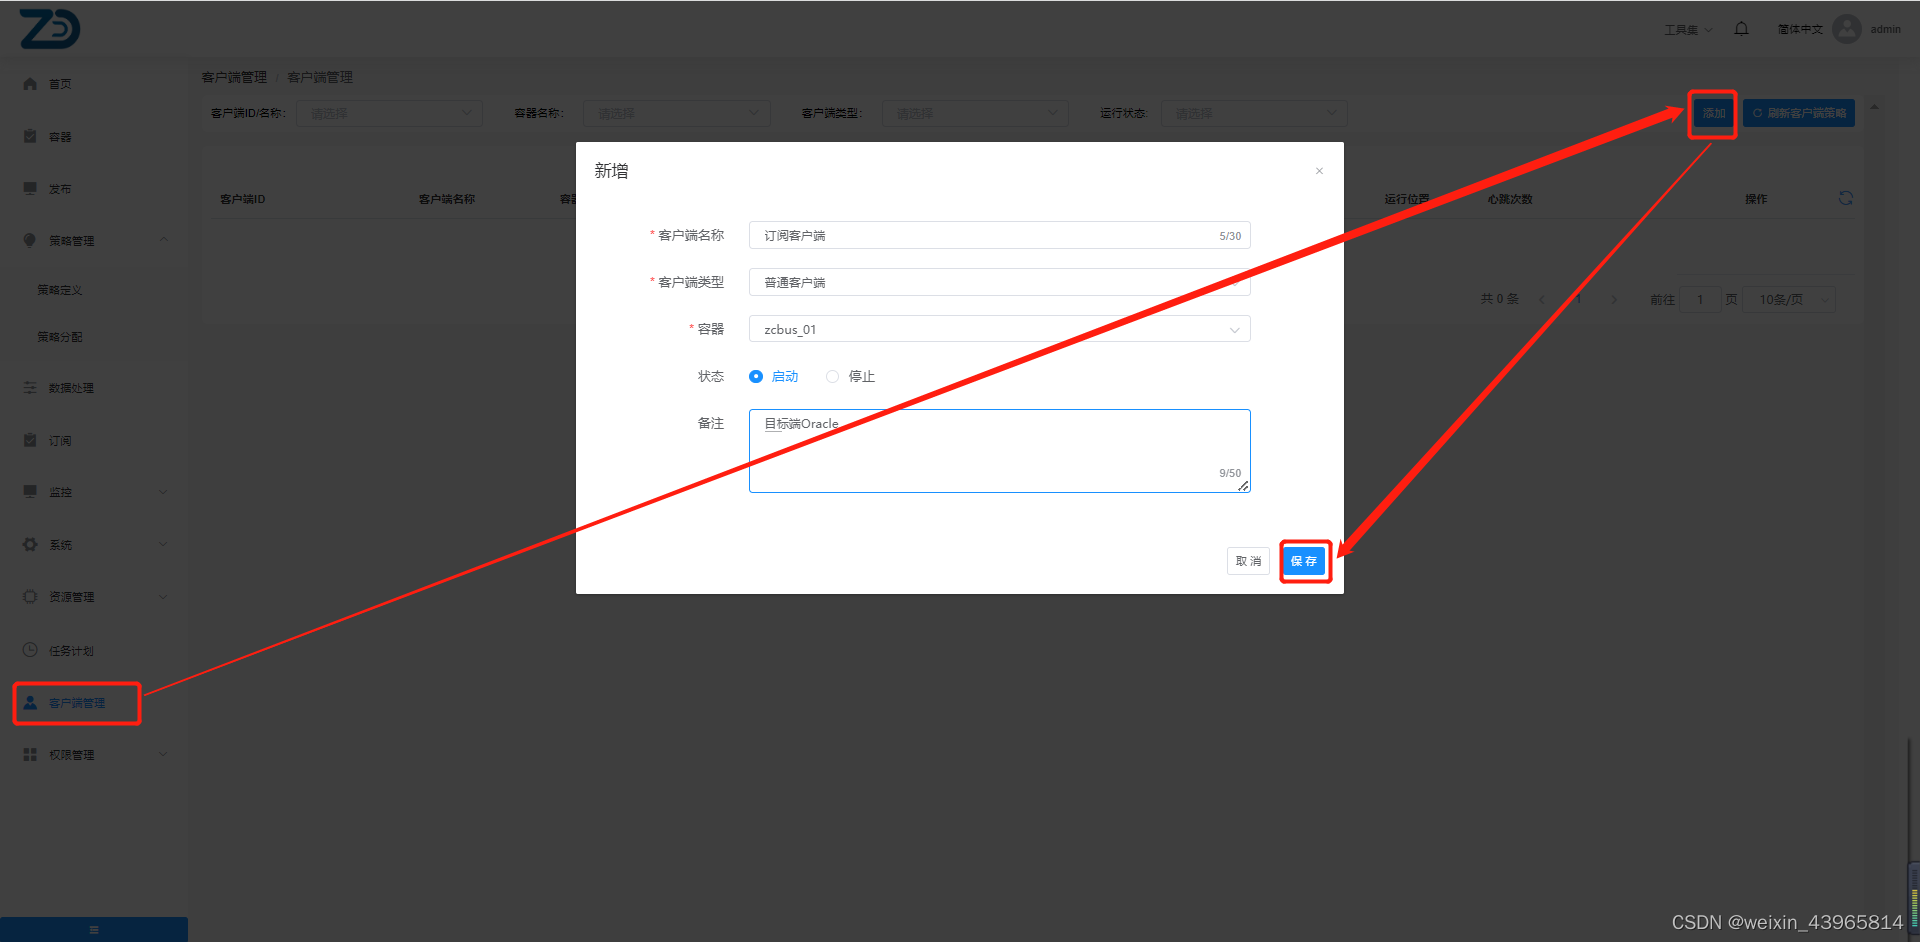Open 策略定义 submenu item
The image size is (1920, 942).
click(x=60, y=290)
